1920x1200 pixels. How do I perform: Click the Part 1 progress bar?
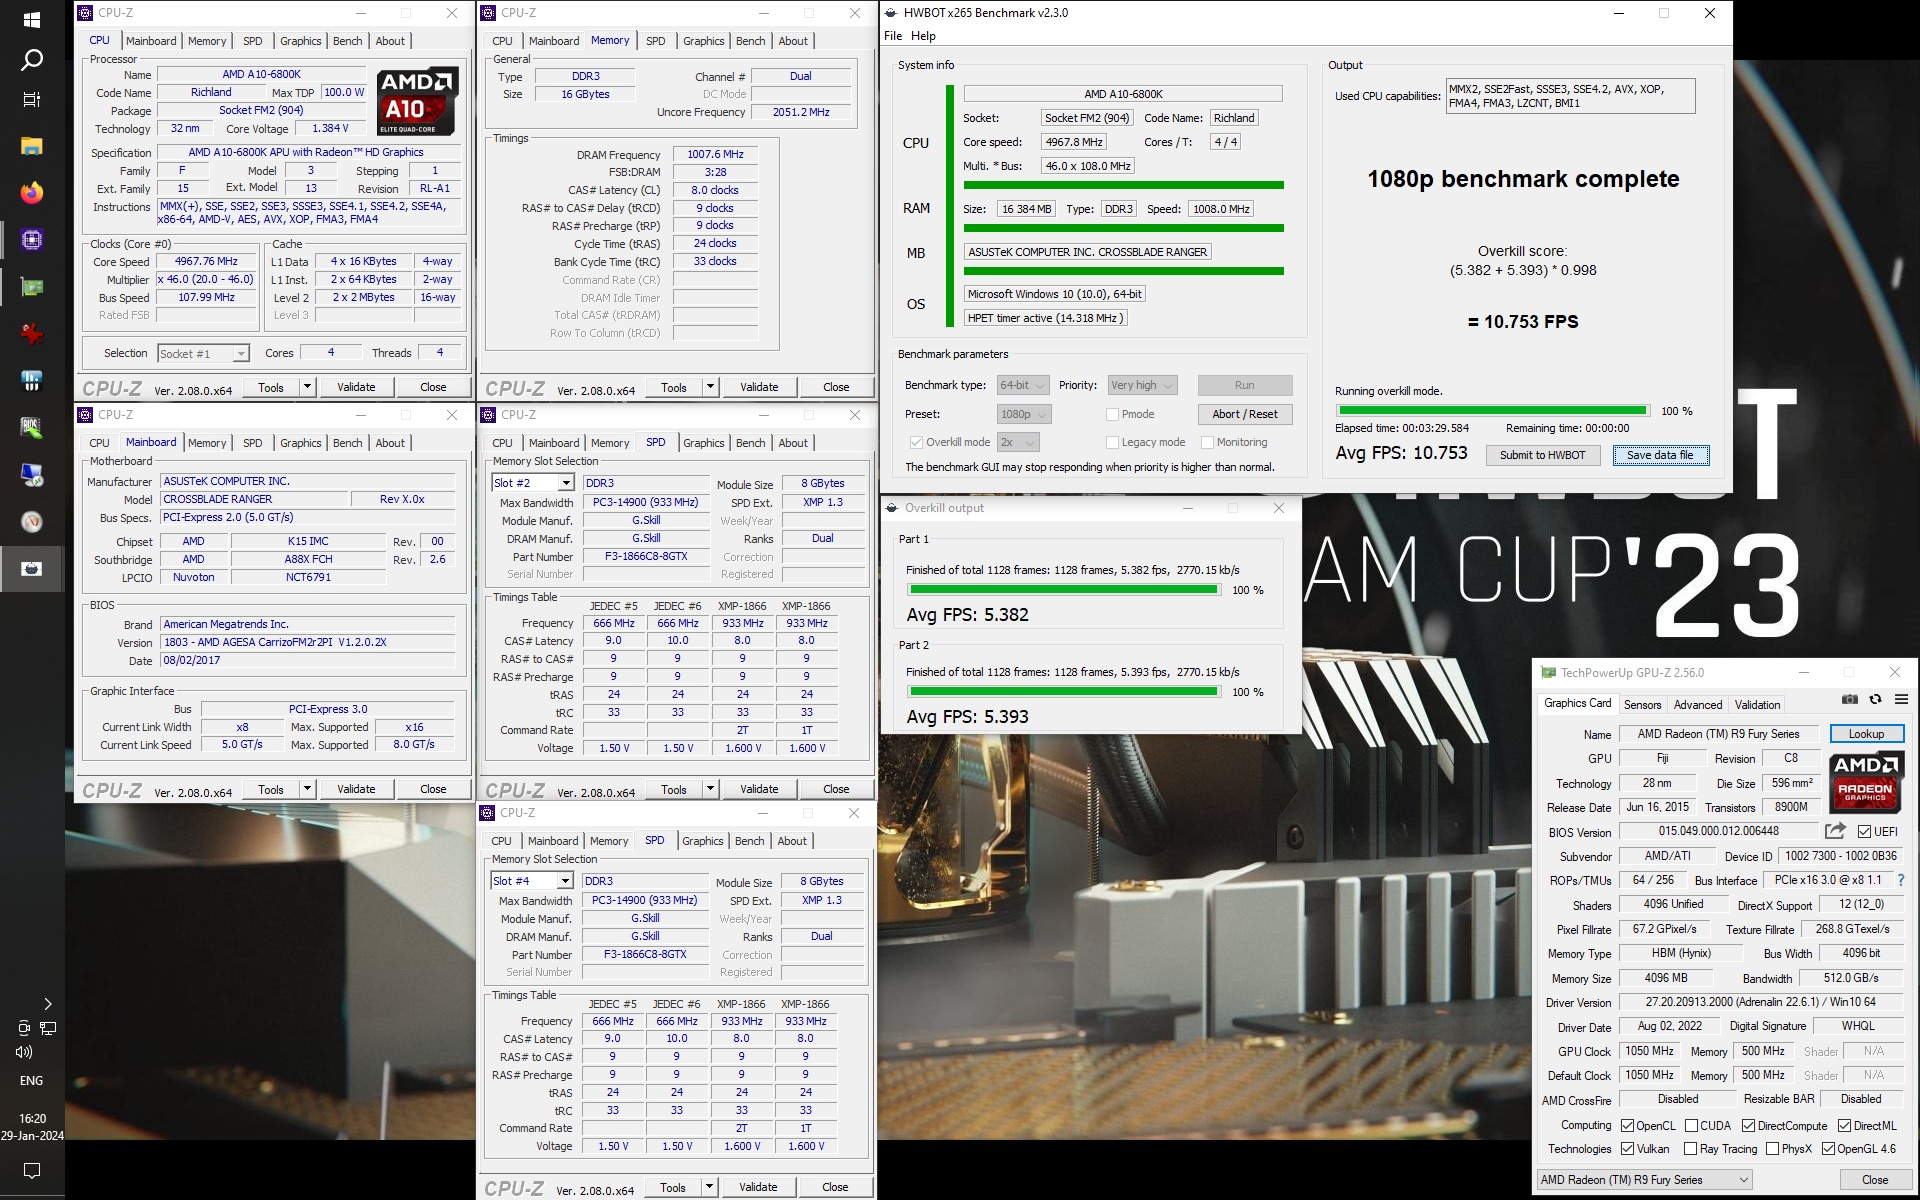(1062, 590)
